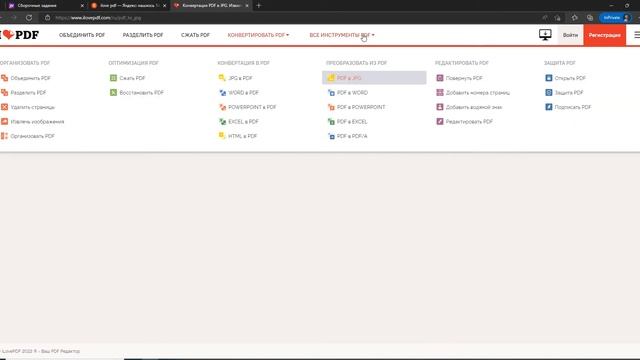Click the Разделить PDF icon in menu
The width and height of the screenshot is (640, 360).
click(4, 93)
